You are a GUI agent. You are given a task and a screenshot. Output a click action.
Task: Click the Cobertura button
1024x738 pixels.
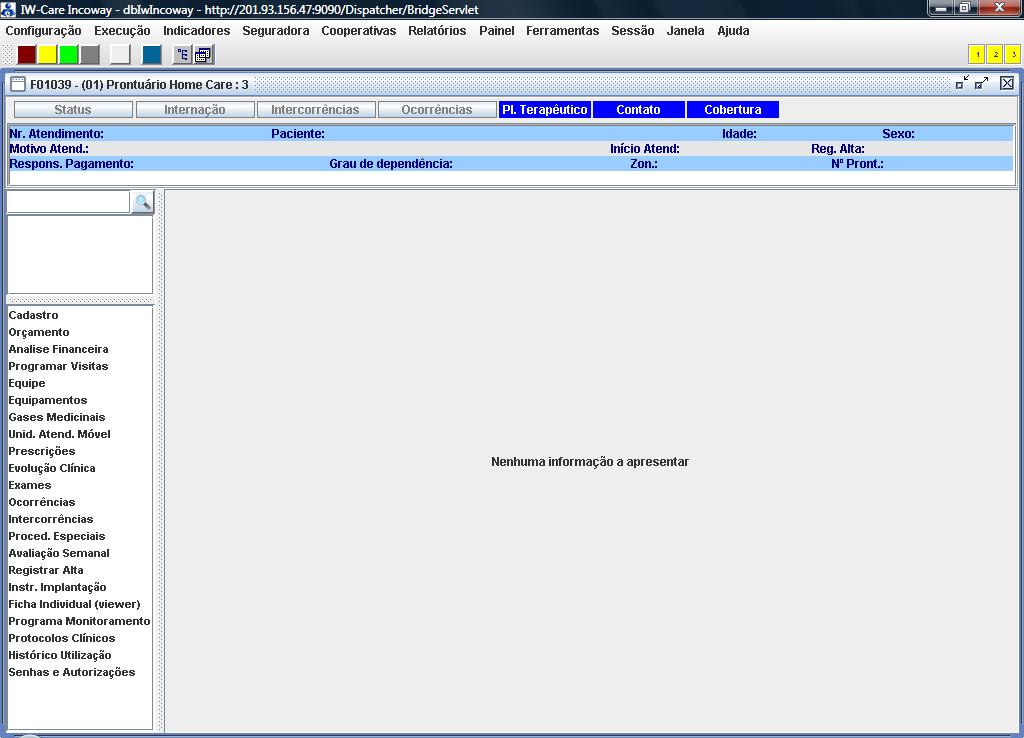pyautogui.click(x=733, y=110)
